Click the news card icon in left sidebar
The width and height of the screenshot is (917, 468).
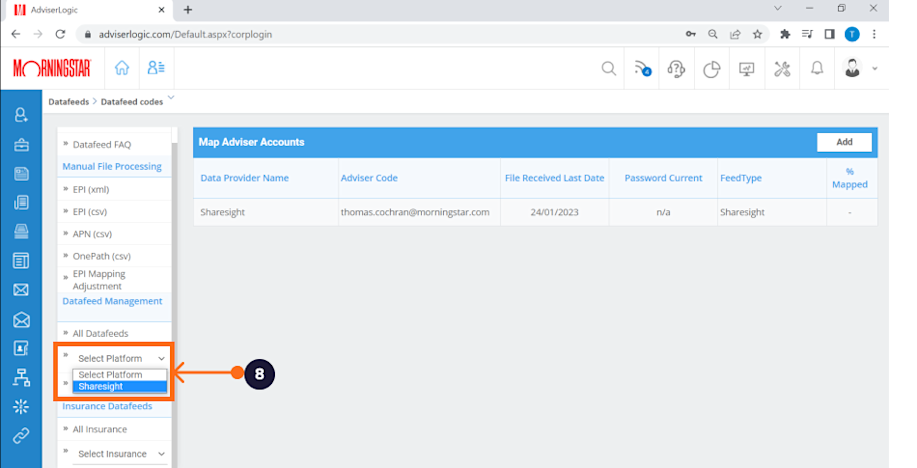(21, 173)
